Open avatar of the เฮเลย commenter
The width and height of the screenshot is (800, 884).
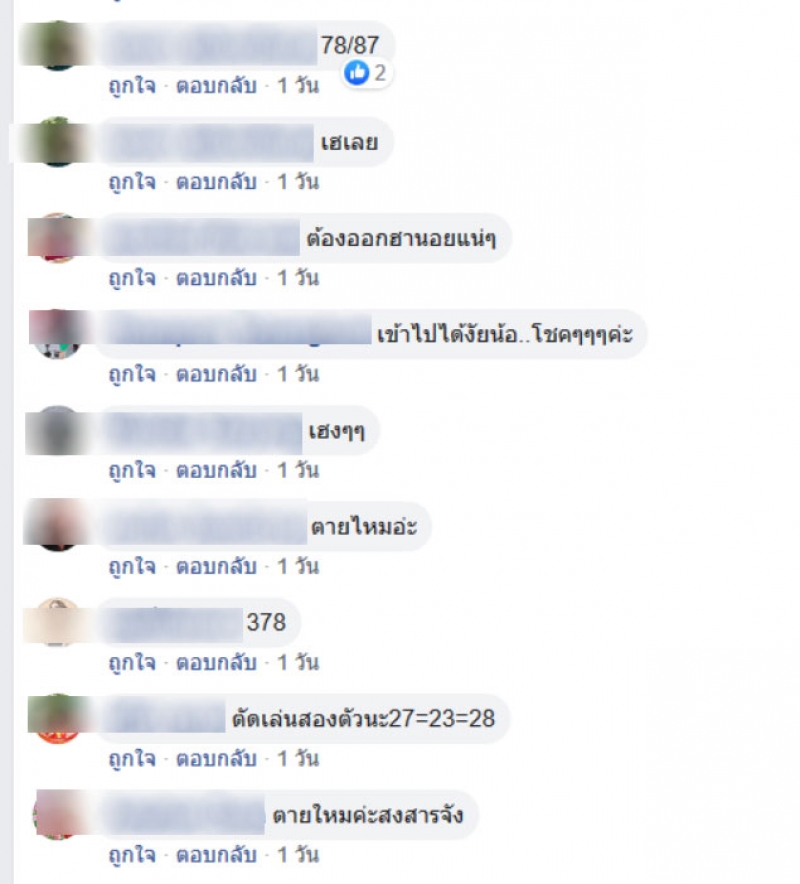click(56, 142)
